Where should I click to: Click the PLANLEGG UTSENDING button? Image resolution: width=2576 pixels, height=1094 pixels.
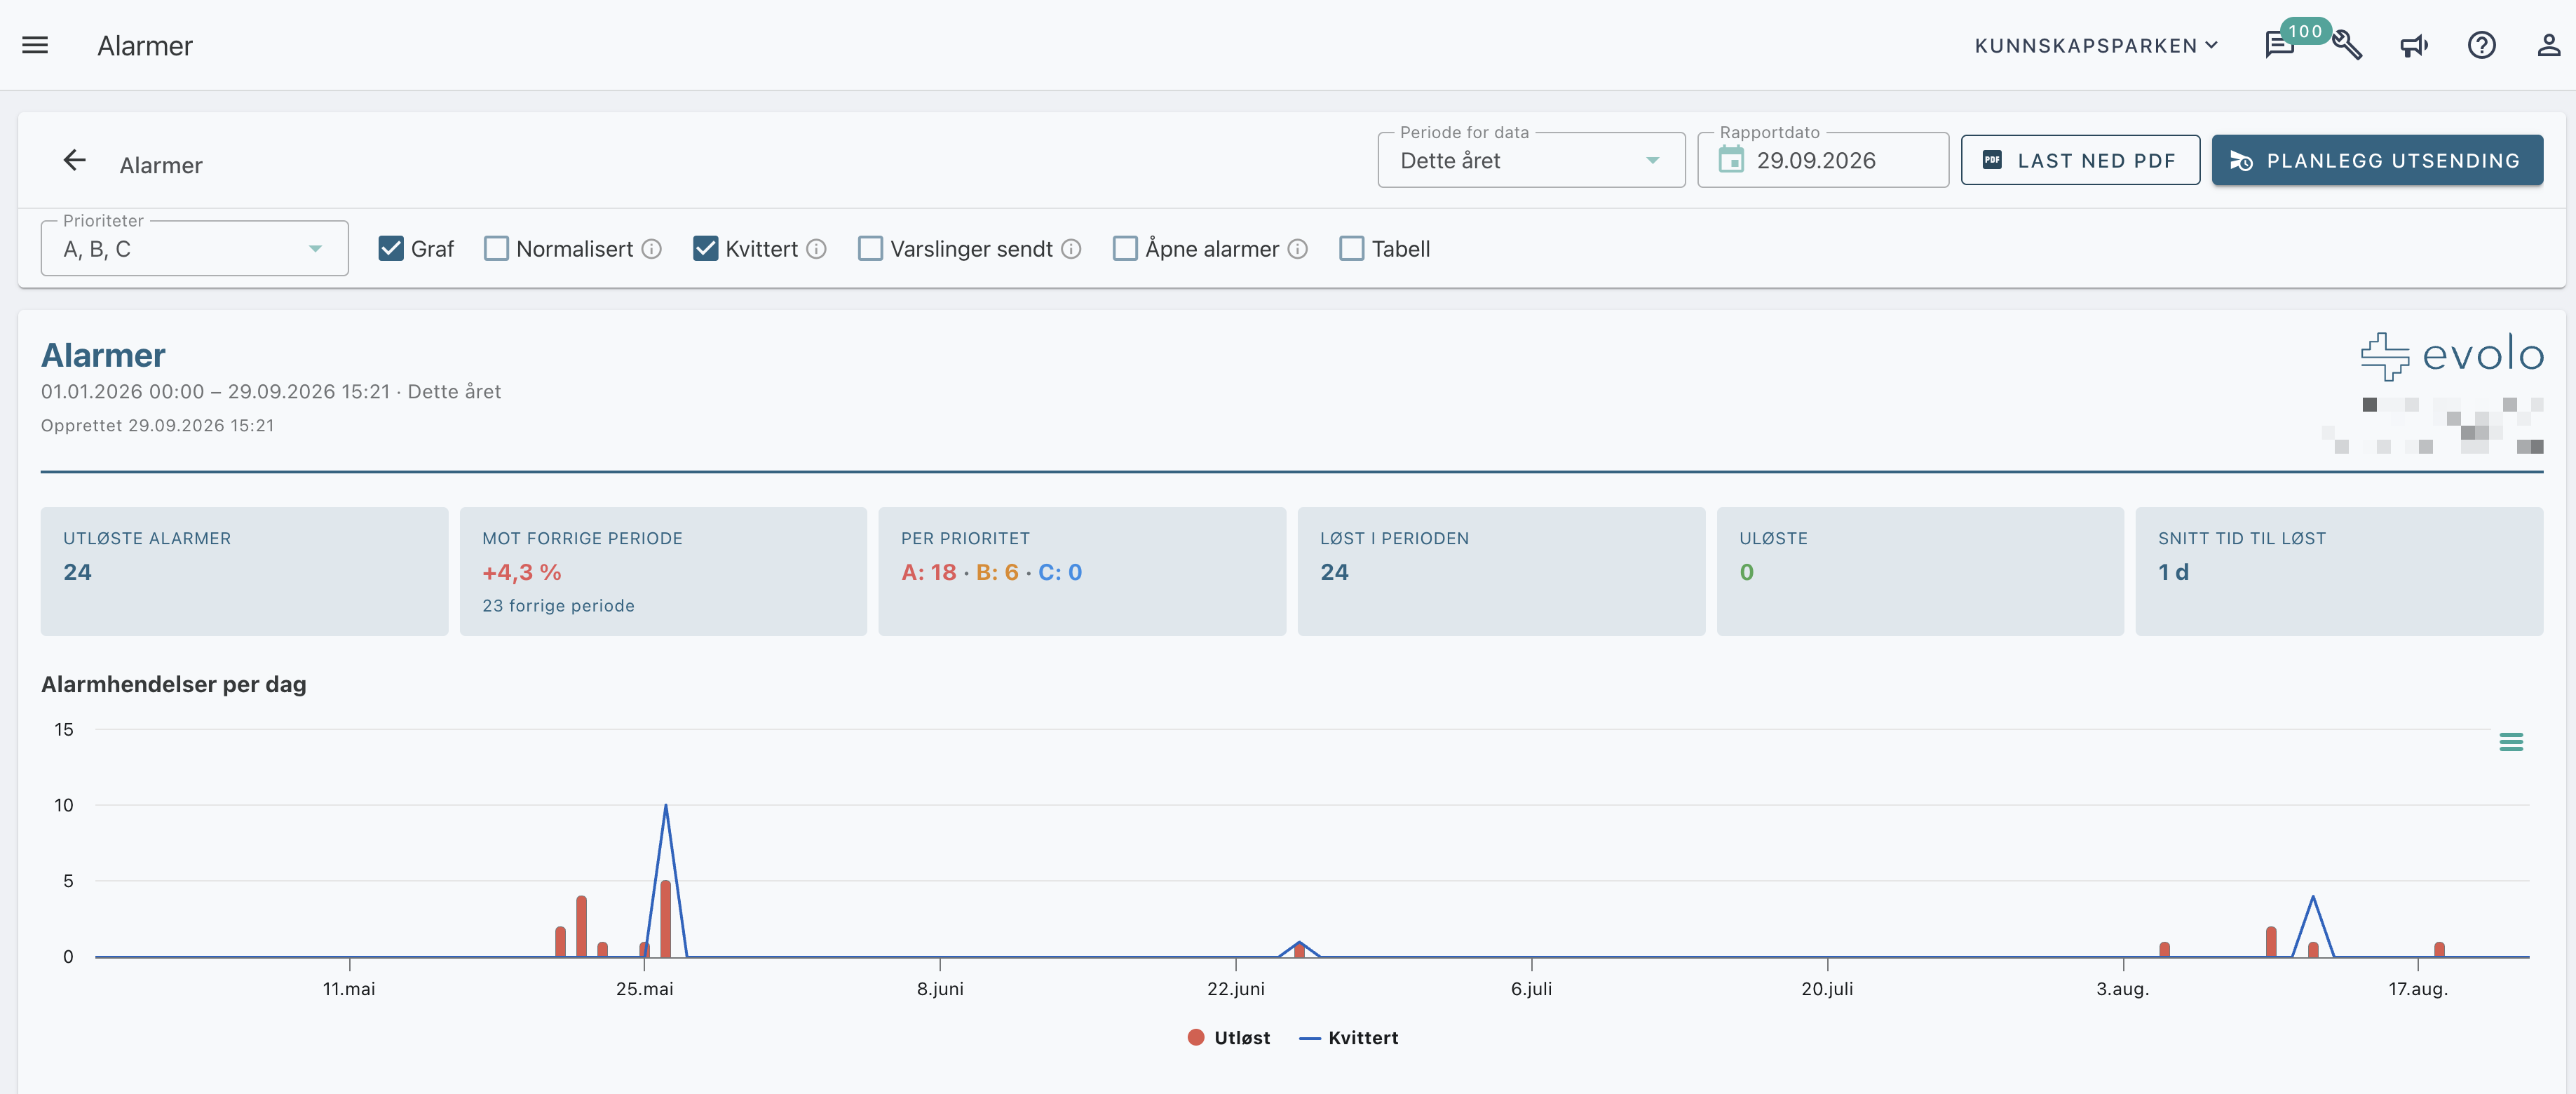click(x=2377, y=161)
